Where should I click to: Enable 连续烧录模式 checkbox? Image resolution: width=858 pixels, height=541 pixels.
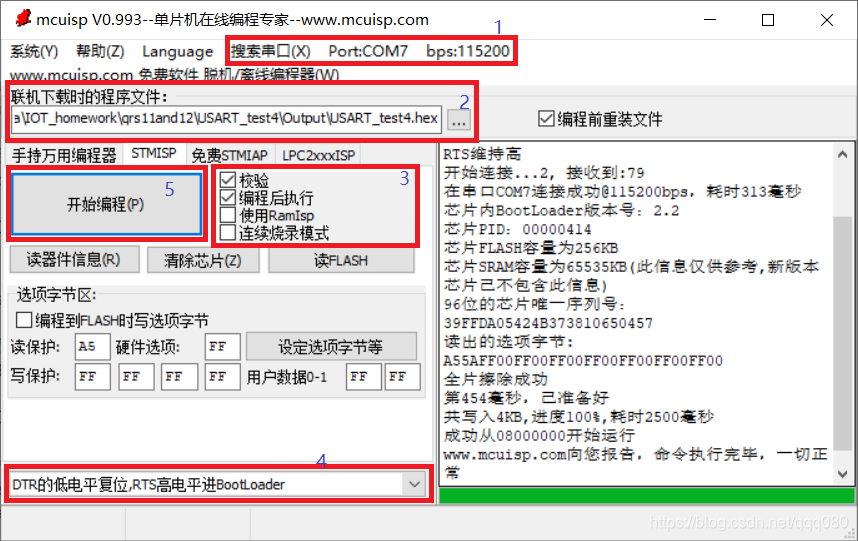274,232
